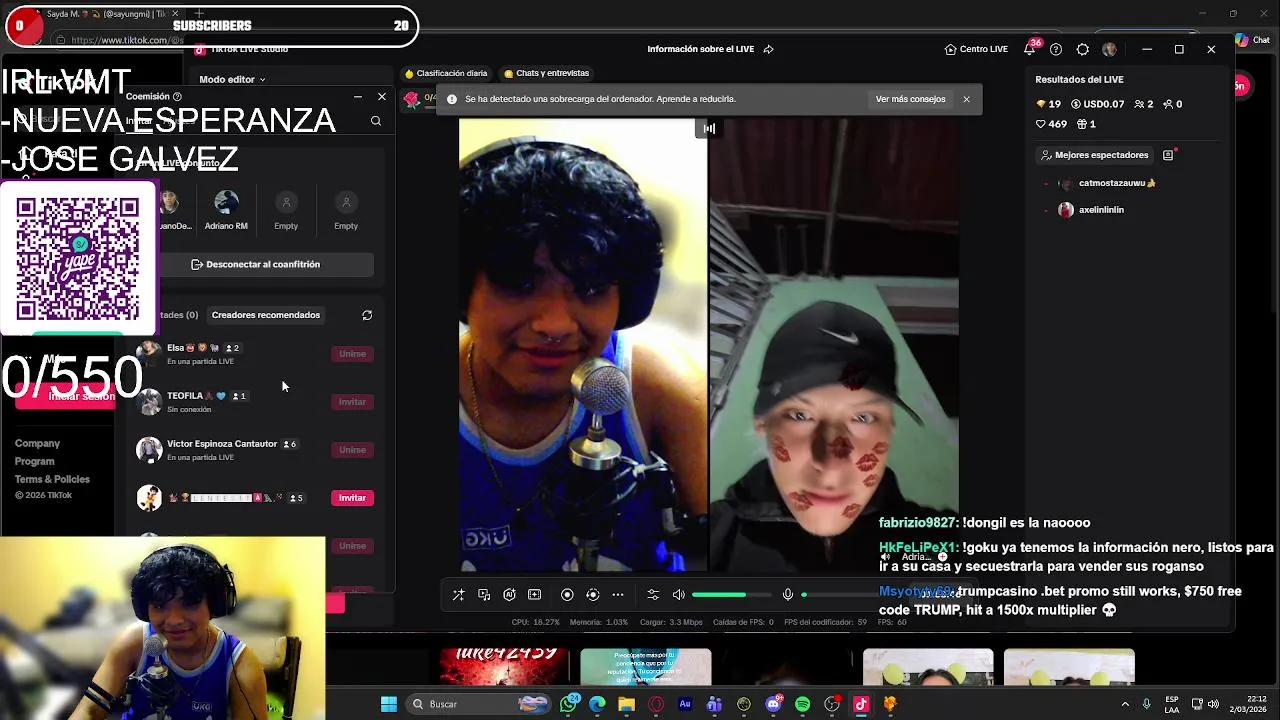Click the Comisión info question icon
Screen dimensions: 1280x720
tap(177, 96)
